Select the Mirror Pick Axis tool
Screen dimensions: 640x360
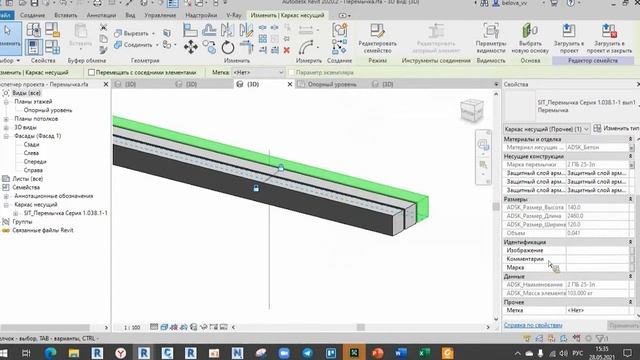tap(227, 30)
